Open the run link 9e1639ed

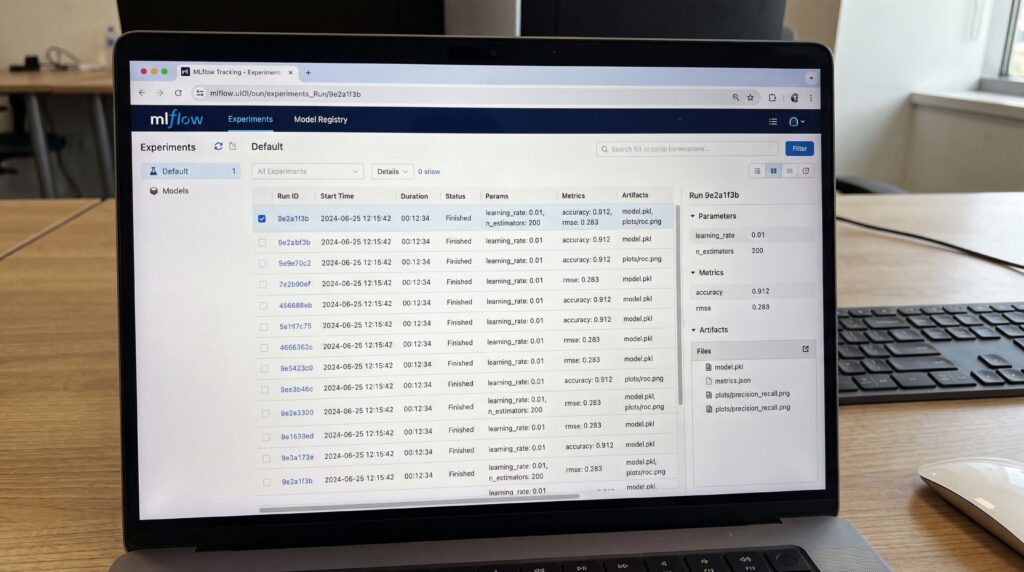[297, 436]
